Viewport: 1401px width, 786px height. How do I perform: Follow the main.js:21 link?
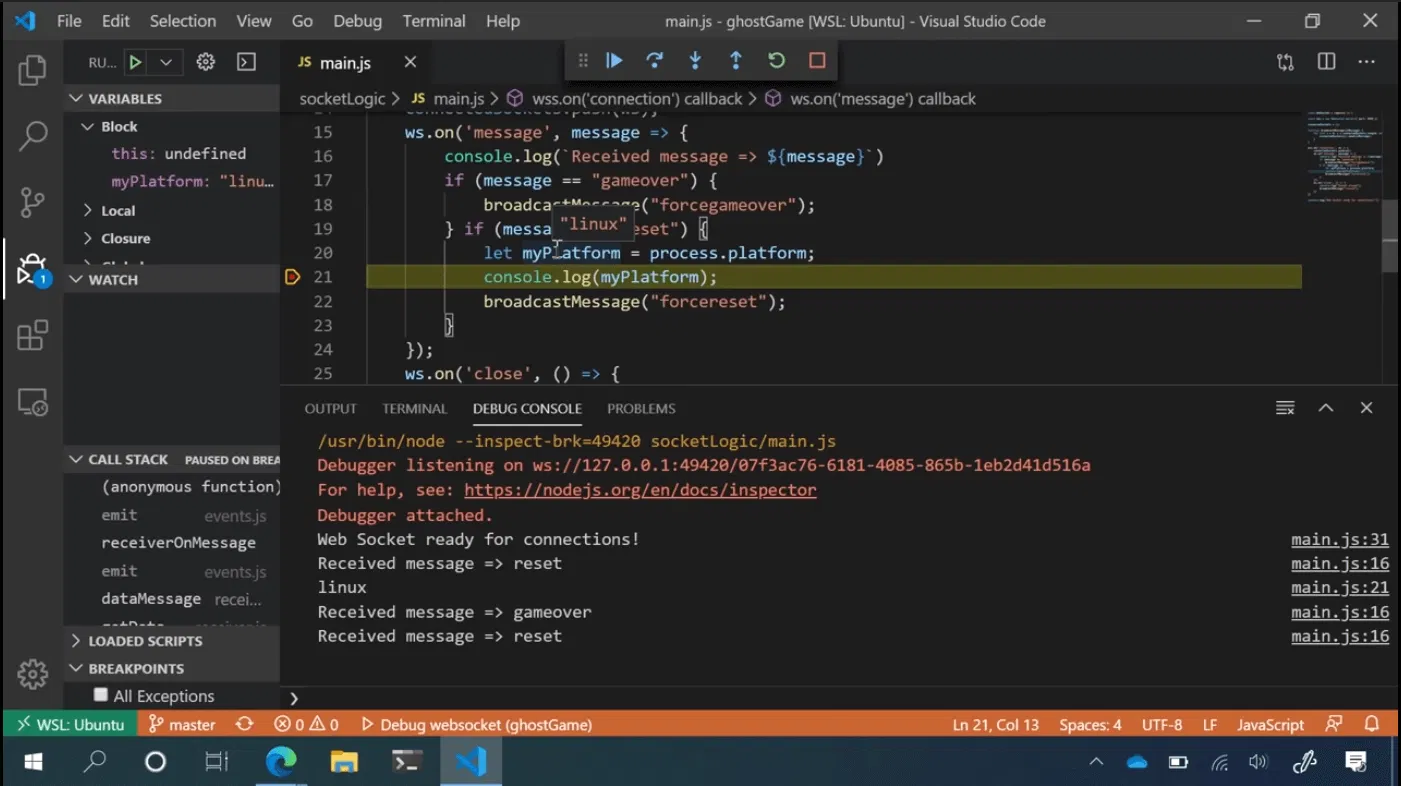click(x=1340, y=587)
